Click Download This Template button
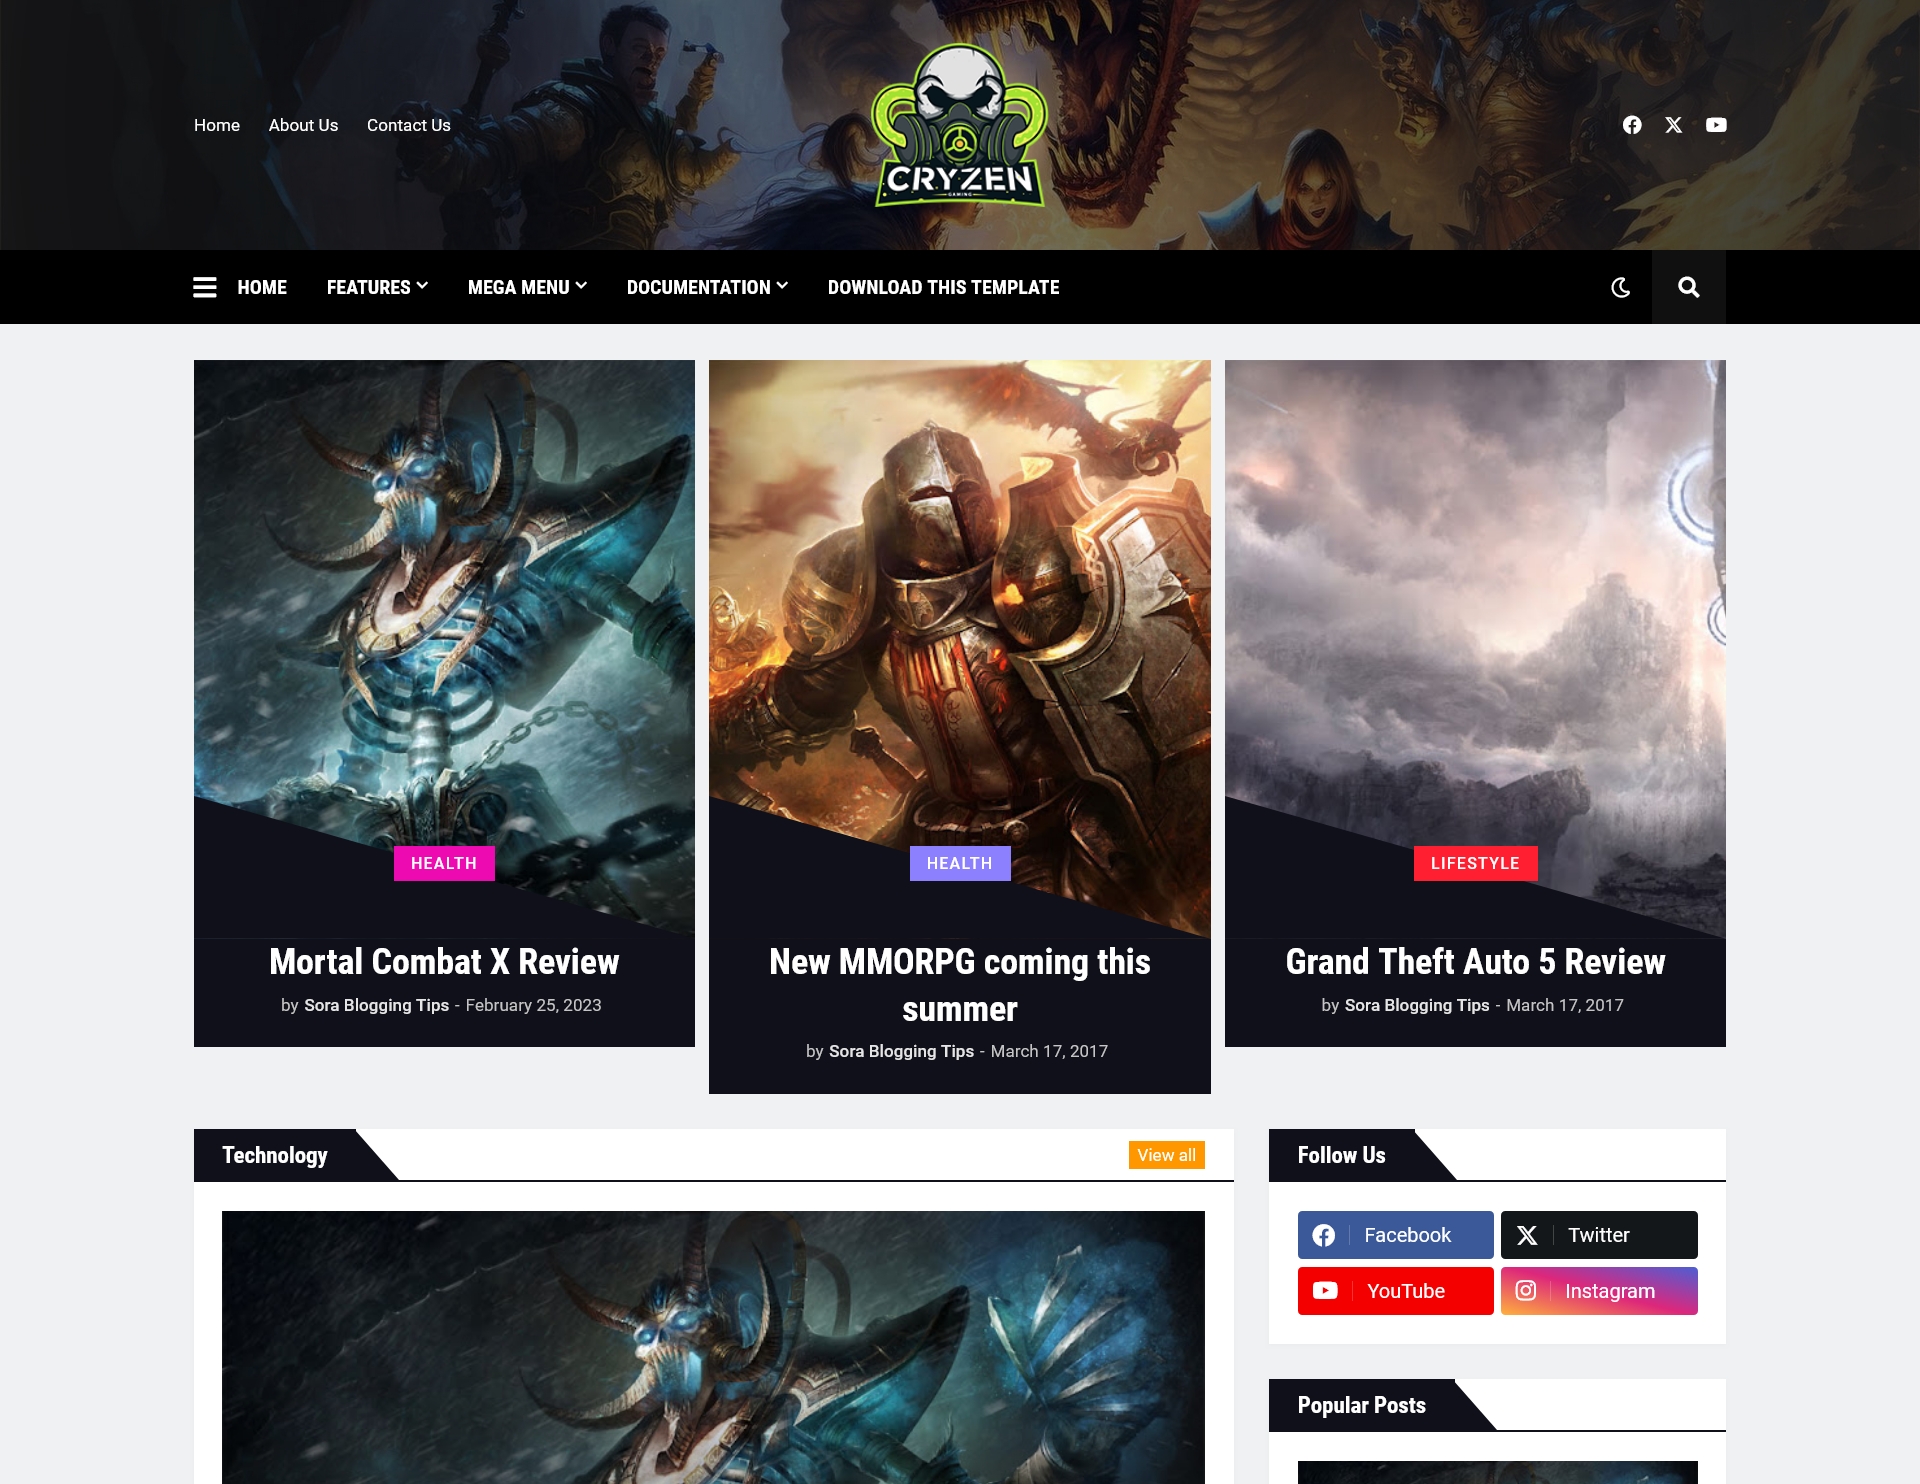1920x1484 pixels. tap(943, 287)
